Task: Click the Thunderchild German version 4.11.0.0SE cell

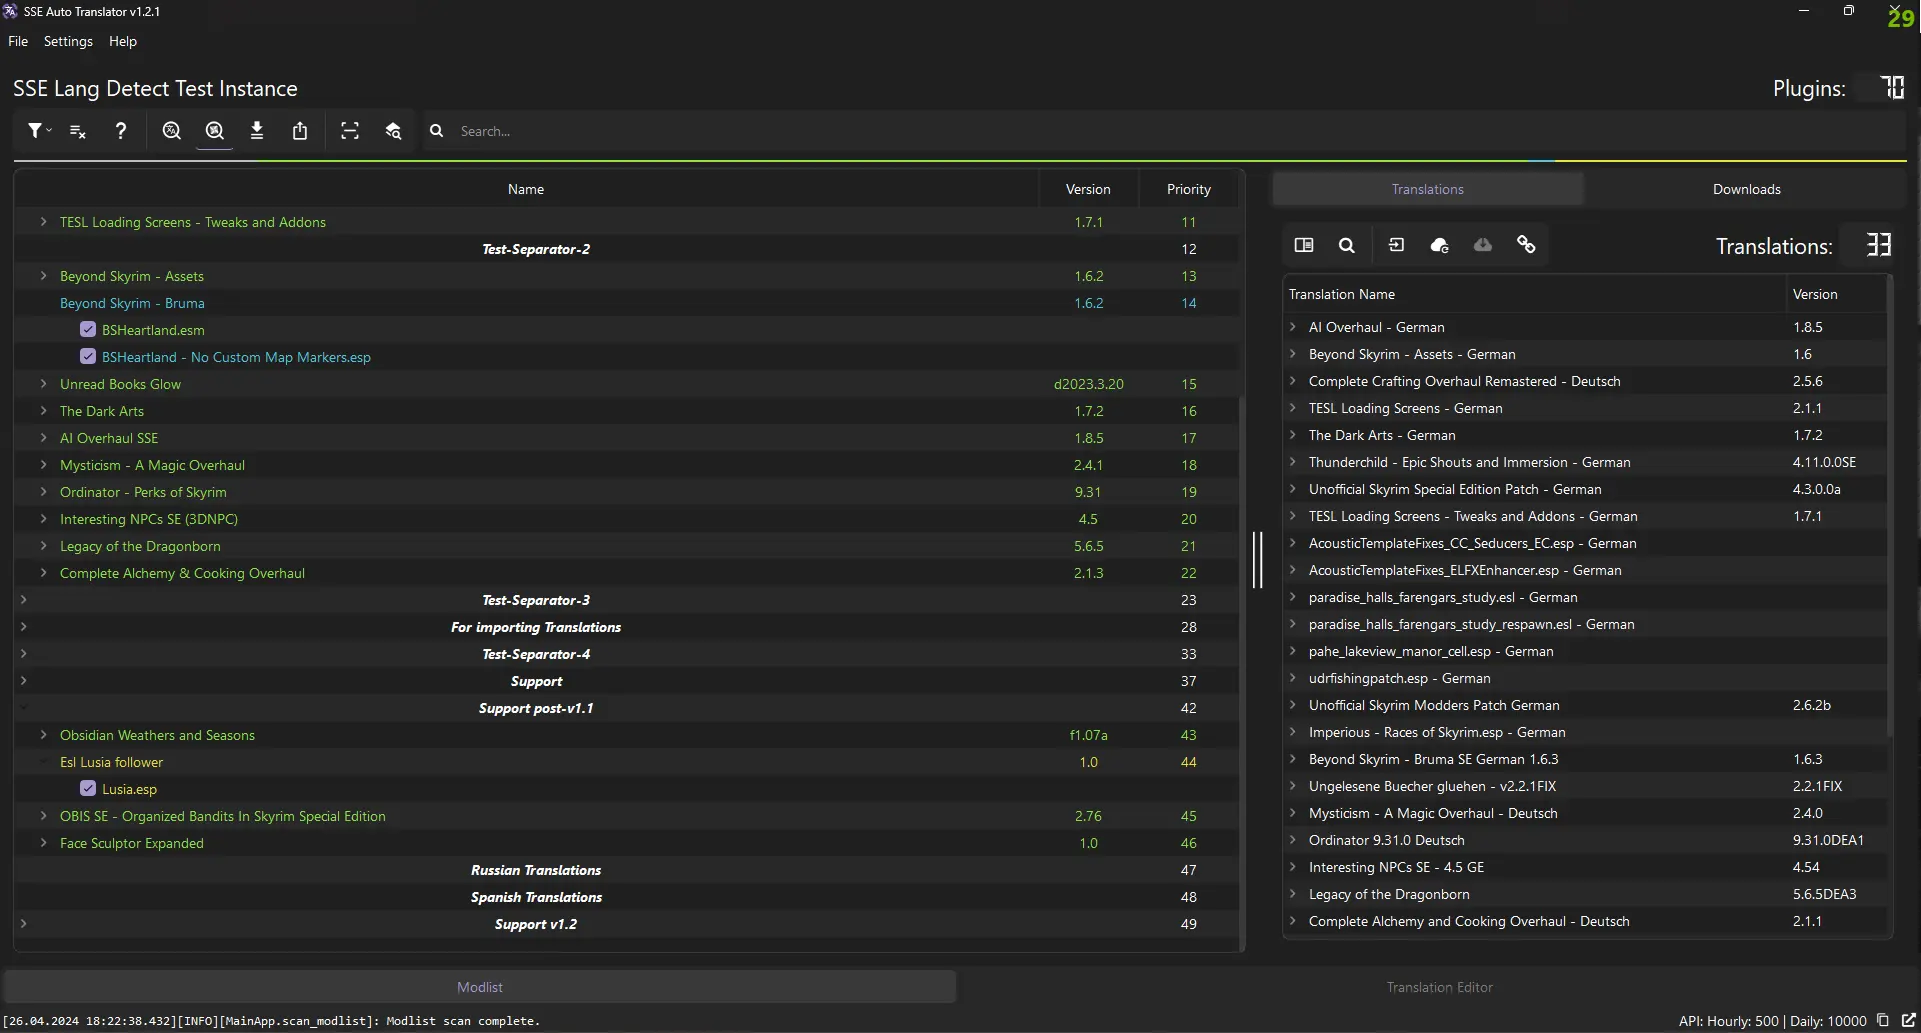Action: [1824, 462]
